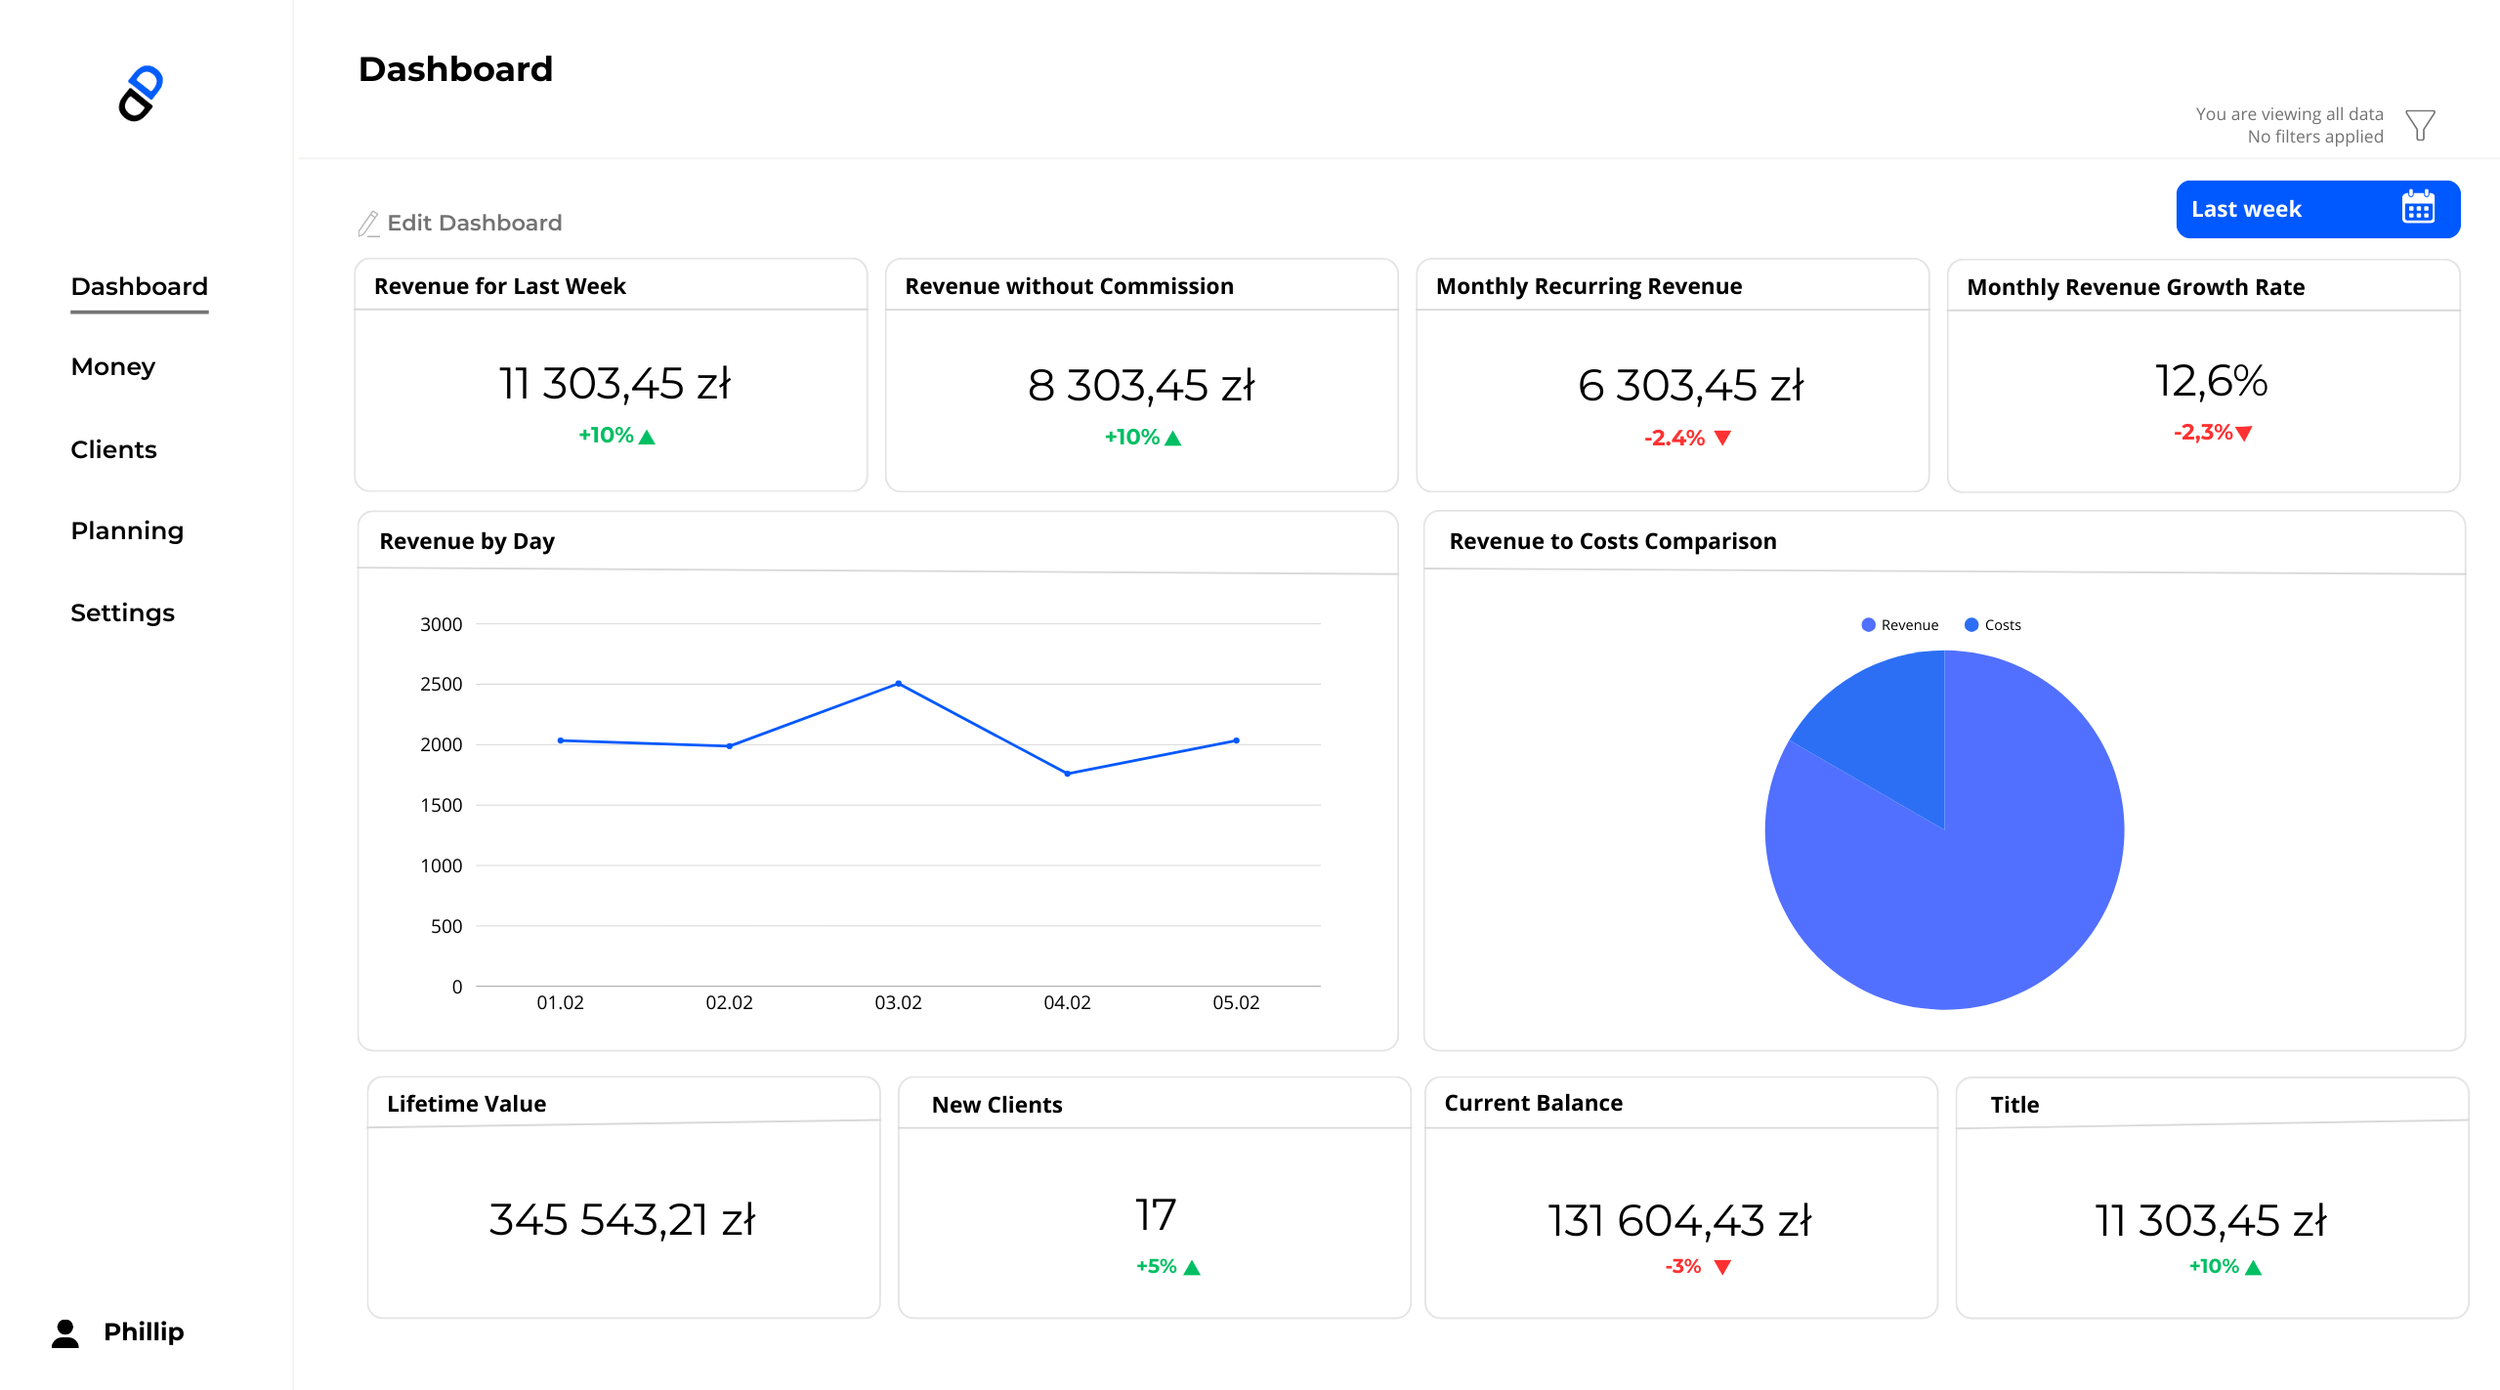Screen dimensions: 2500x1390
Task: Go to the Money menu item
Action: (113, 367)
